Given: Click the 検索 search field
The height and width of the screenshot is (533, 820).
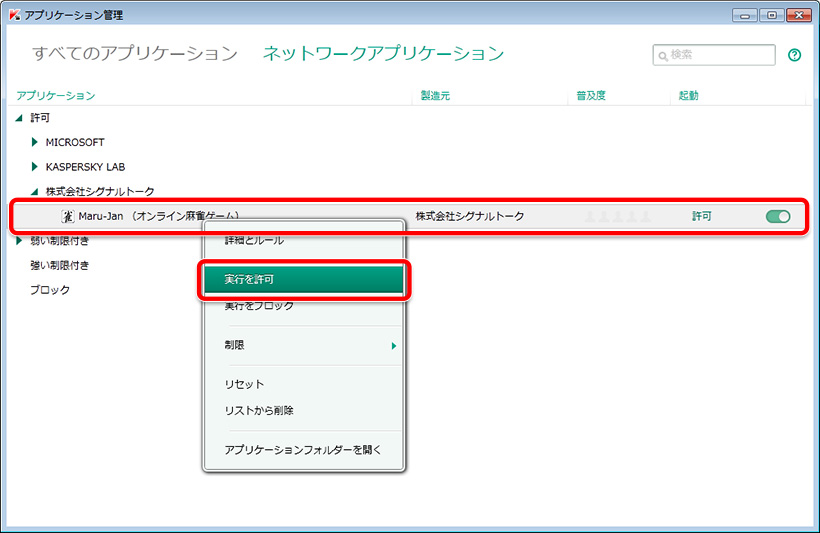Looking at the screenshot, I should click(x=714, y=55).
